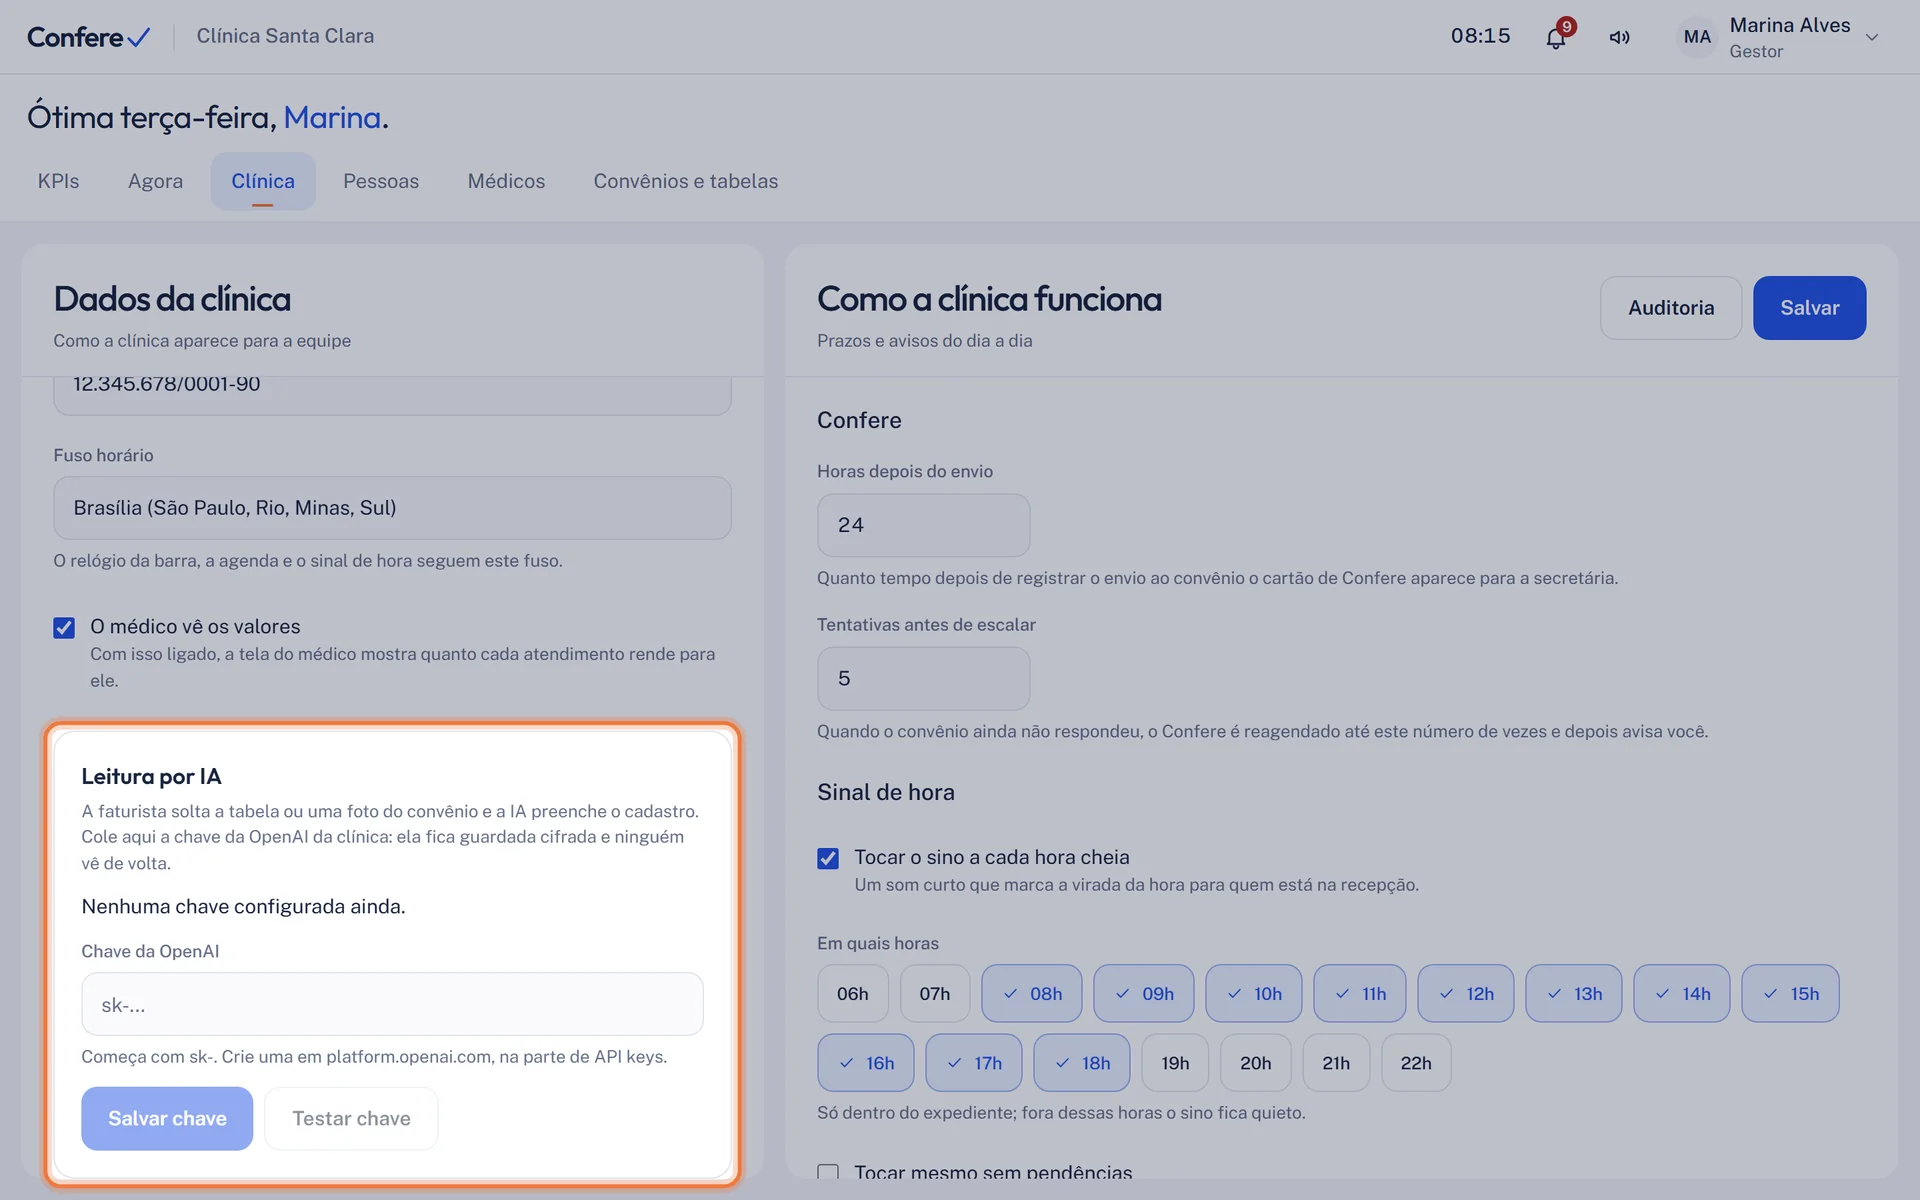The width and height of the screenshot is (1920, 1200).
Task: Toggle the 10h hour chip
Action: pos(1254,993)
